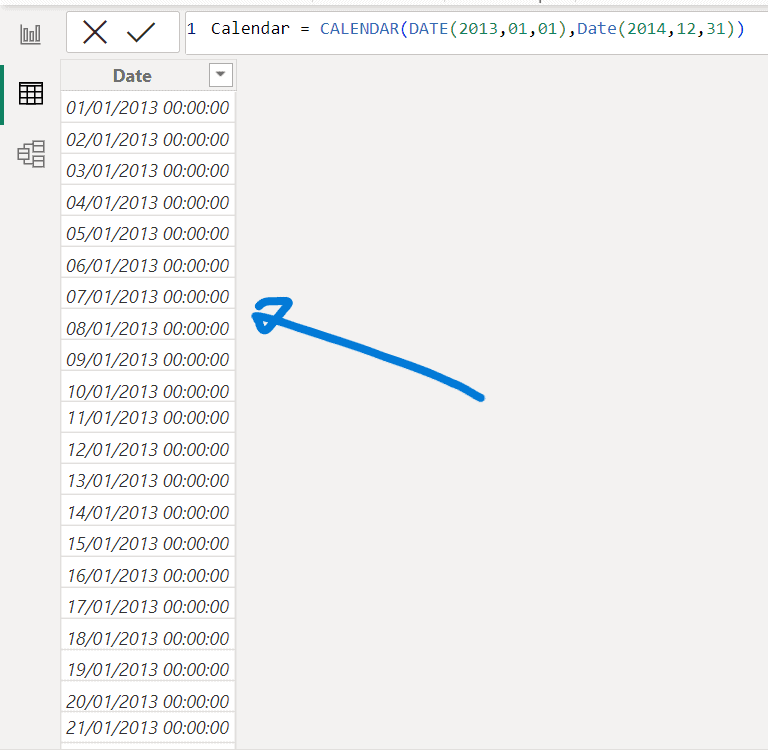Open the Data table view icon

(31, 94)
